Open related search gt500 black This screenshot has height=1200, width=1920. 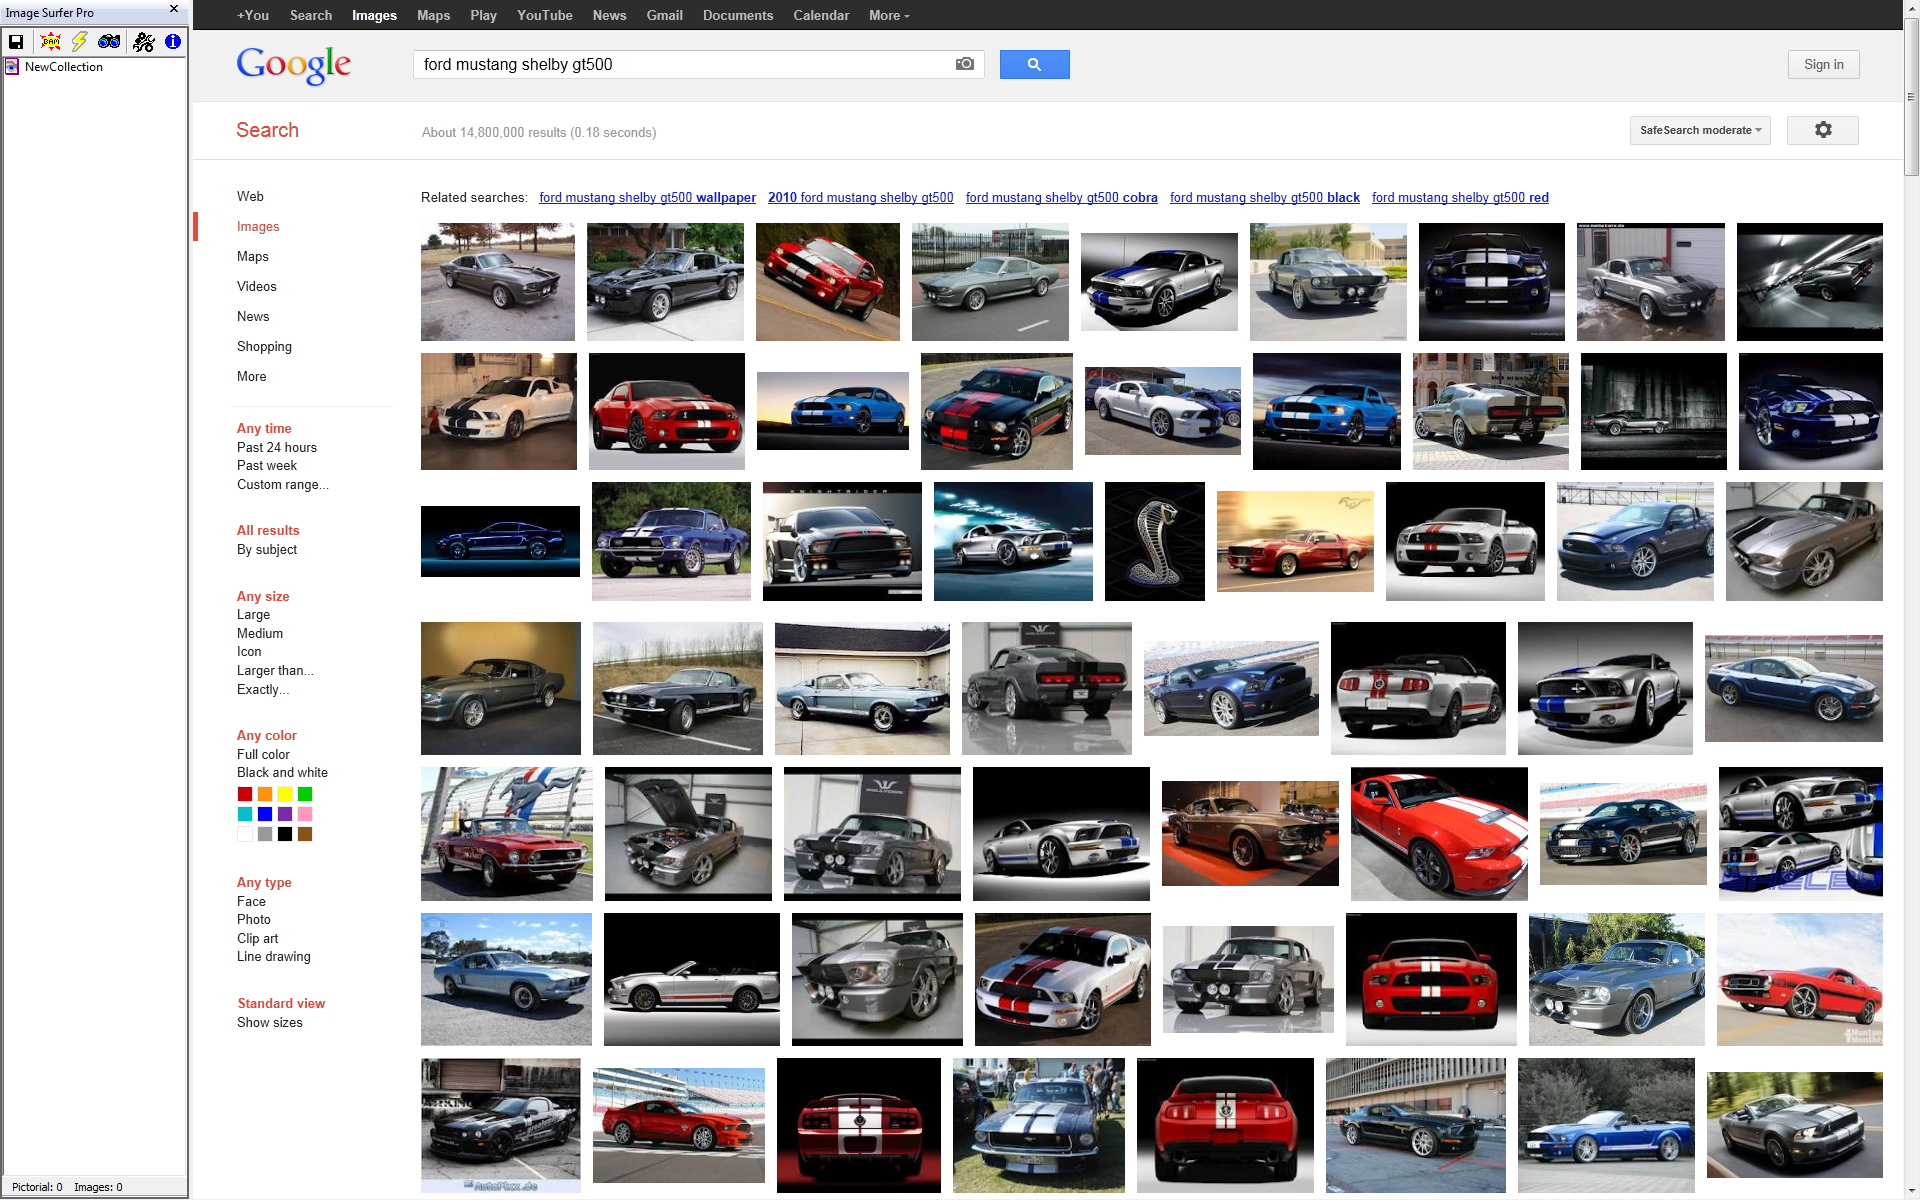(x=1264, y=197)
